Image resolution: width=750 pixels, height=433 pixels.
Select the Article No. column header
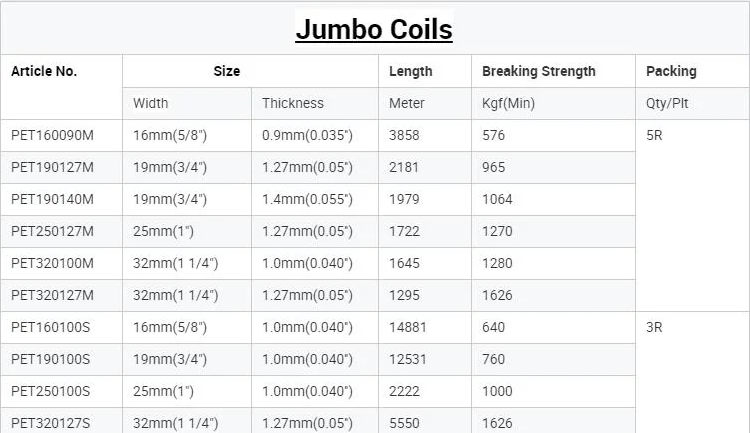(x=44, y=71)
